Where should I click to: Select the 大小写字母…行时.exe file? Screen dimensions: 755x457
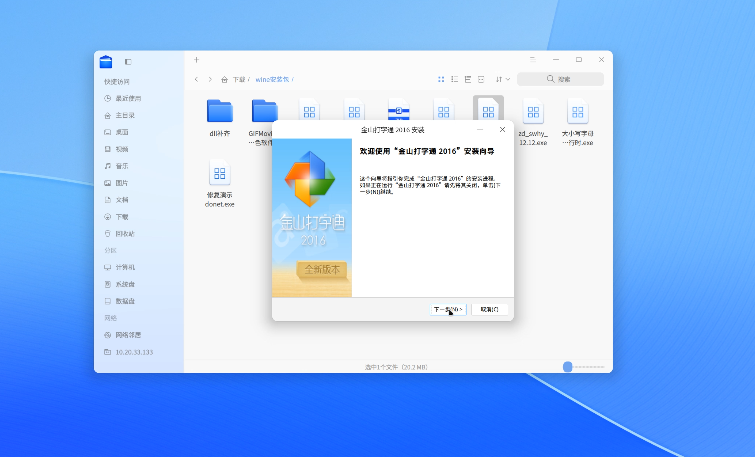pyautogui.click(x=577, y=122)
